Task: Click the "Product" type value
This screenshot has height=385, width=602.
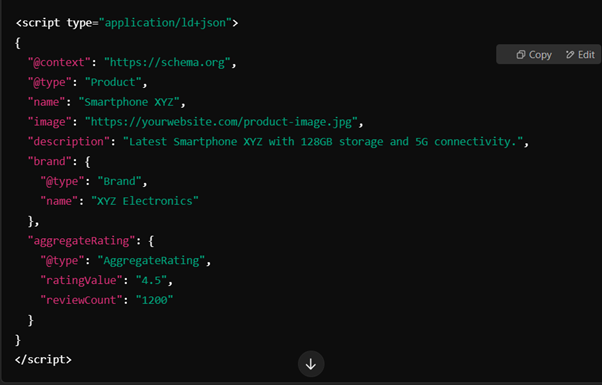Action: click(113, 82)
